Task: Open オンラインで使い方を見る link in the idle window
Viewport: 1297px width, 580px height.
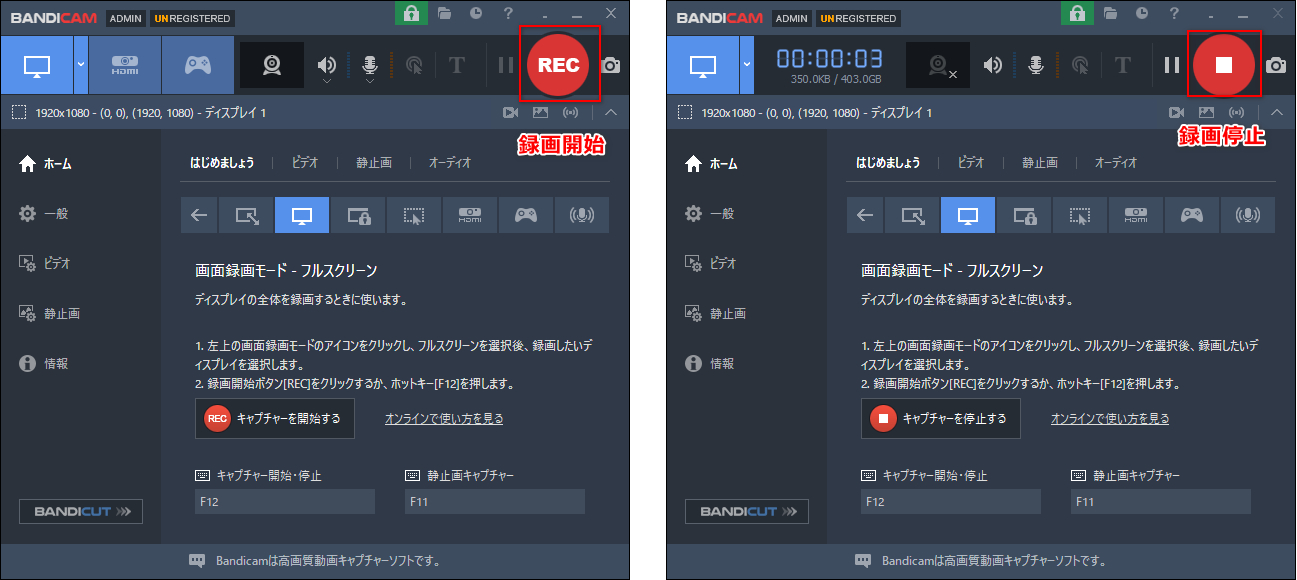Action: (x=444, y=419)
